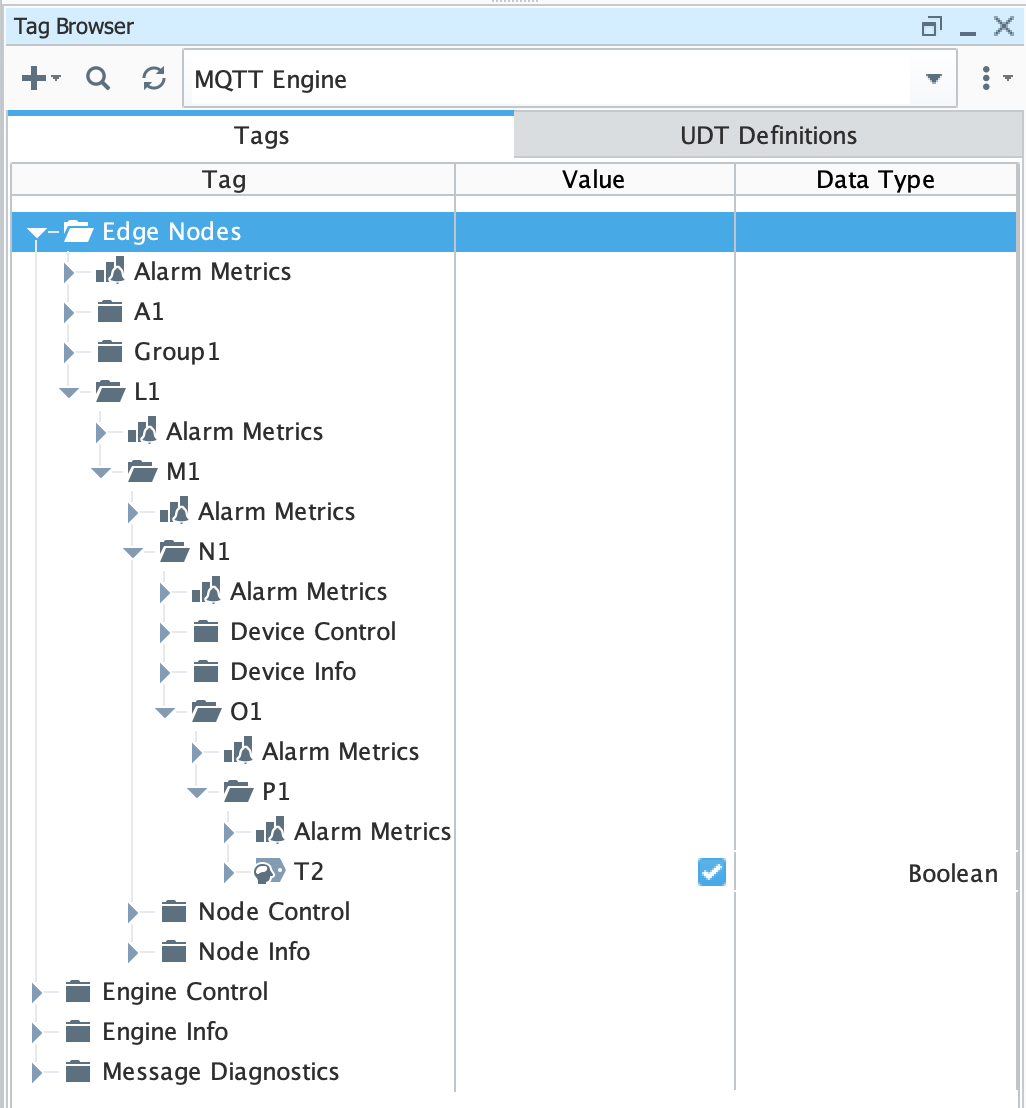
Task: Click the Value column header
Action: pos(594,180)
